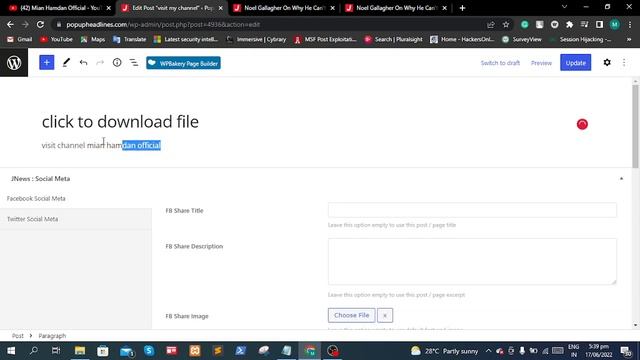This screenshot has width=640, height=360.
Task: Open the Extensions puzzle icon
Action: [x=569, y=25]
